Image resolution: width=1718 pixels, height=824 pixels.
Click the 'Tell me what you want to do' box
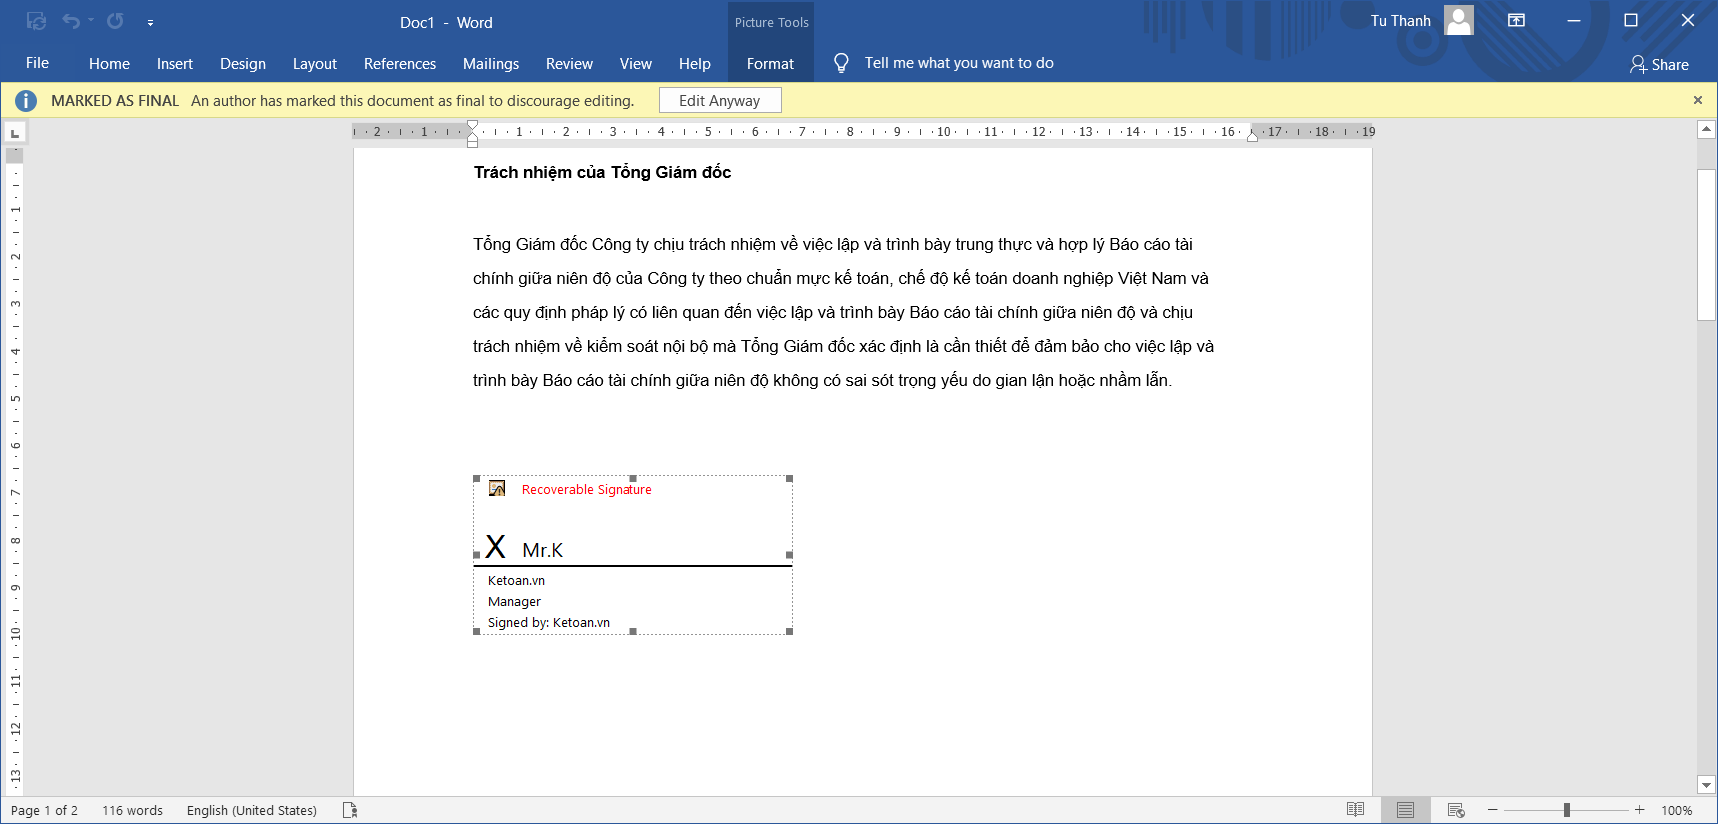[x=959, y=63]
